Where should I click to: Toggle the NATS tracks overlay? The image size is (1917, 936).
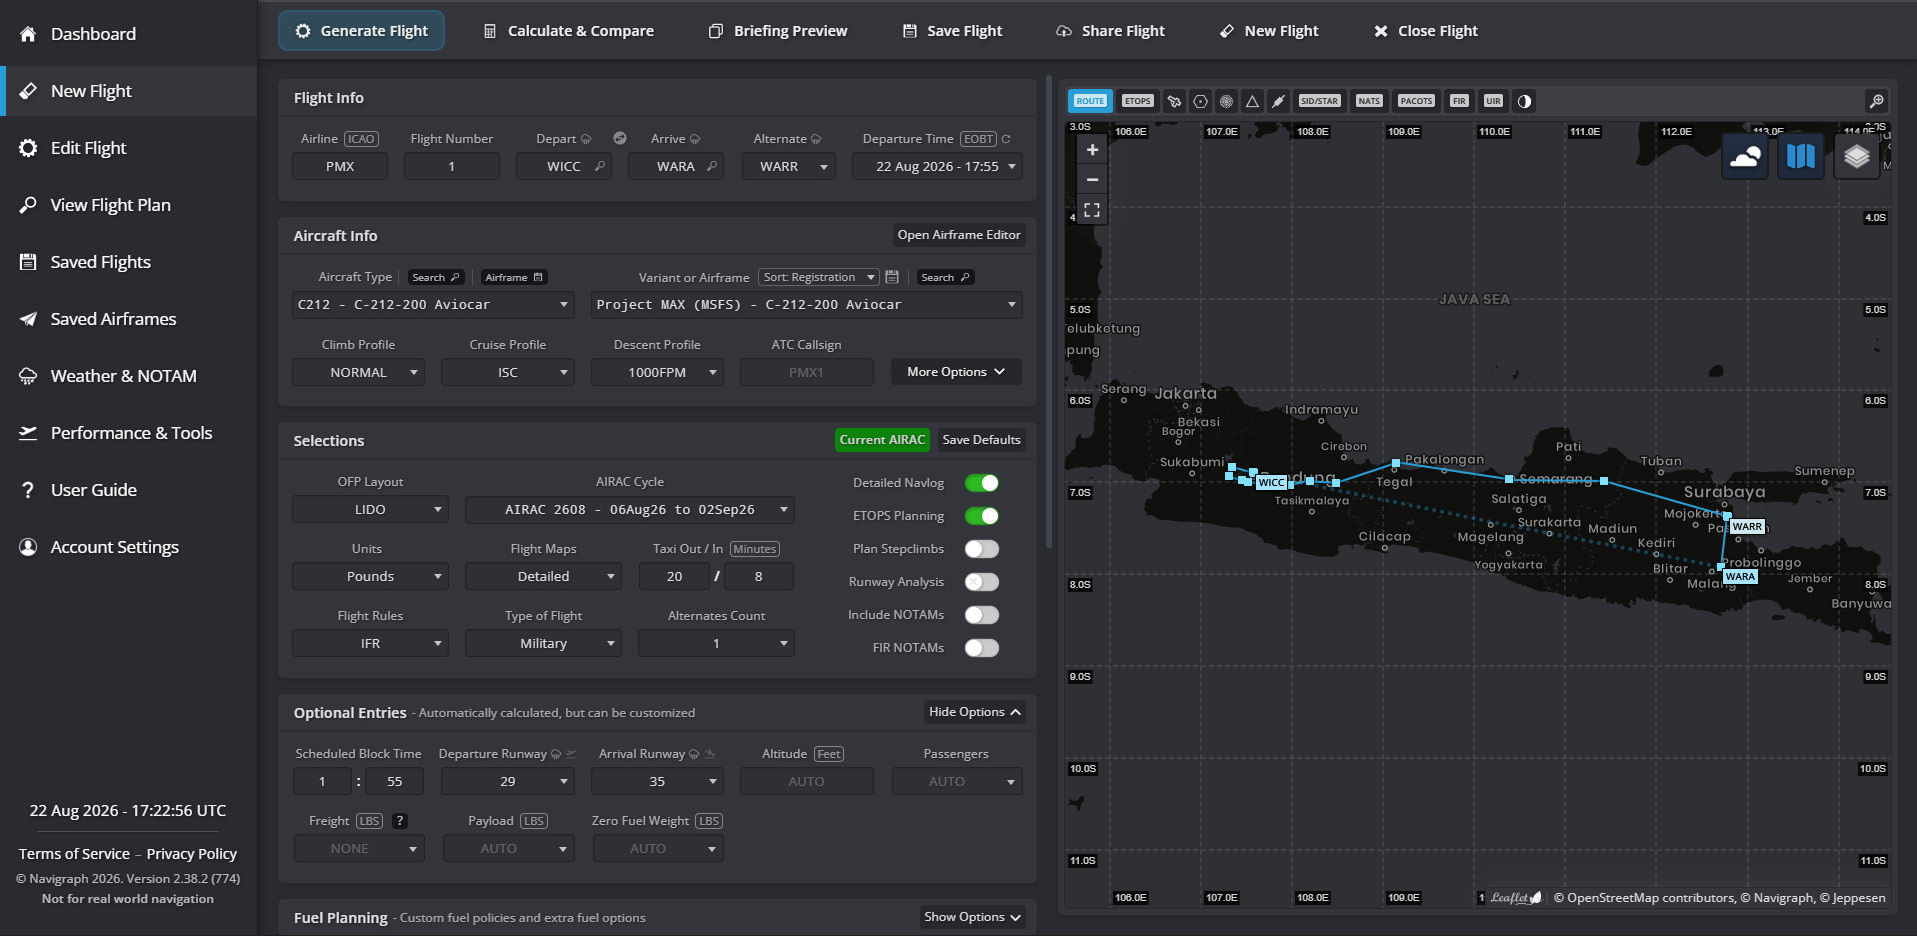coord(1369,101)
